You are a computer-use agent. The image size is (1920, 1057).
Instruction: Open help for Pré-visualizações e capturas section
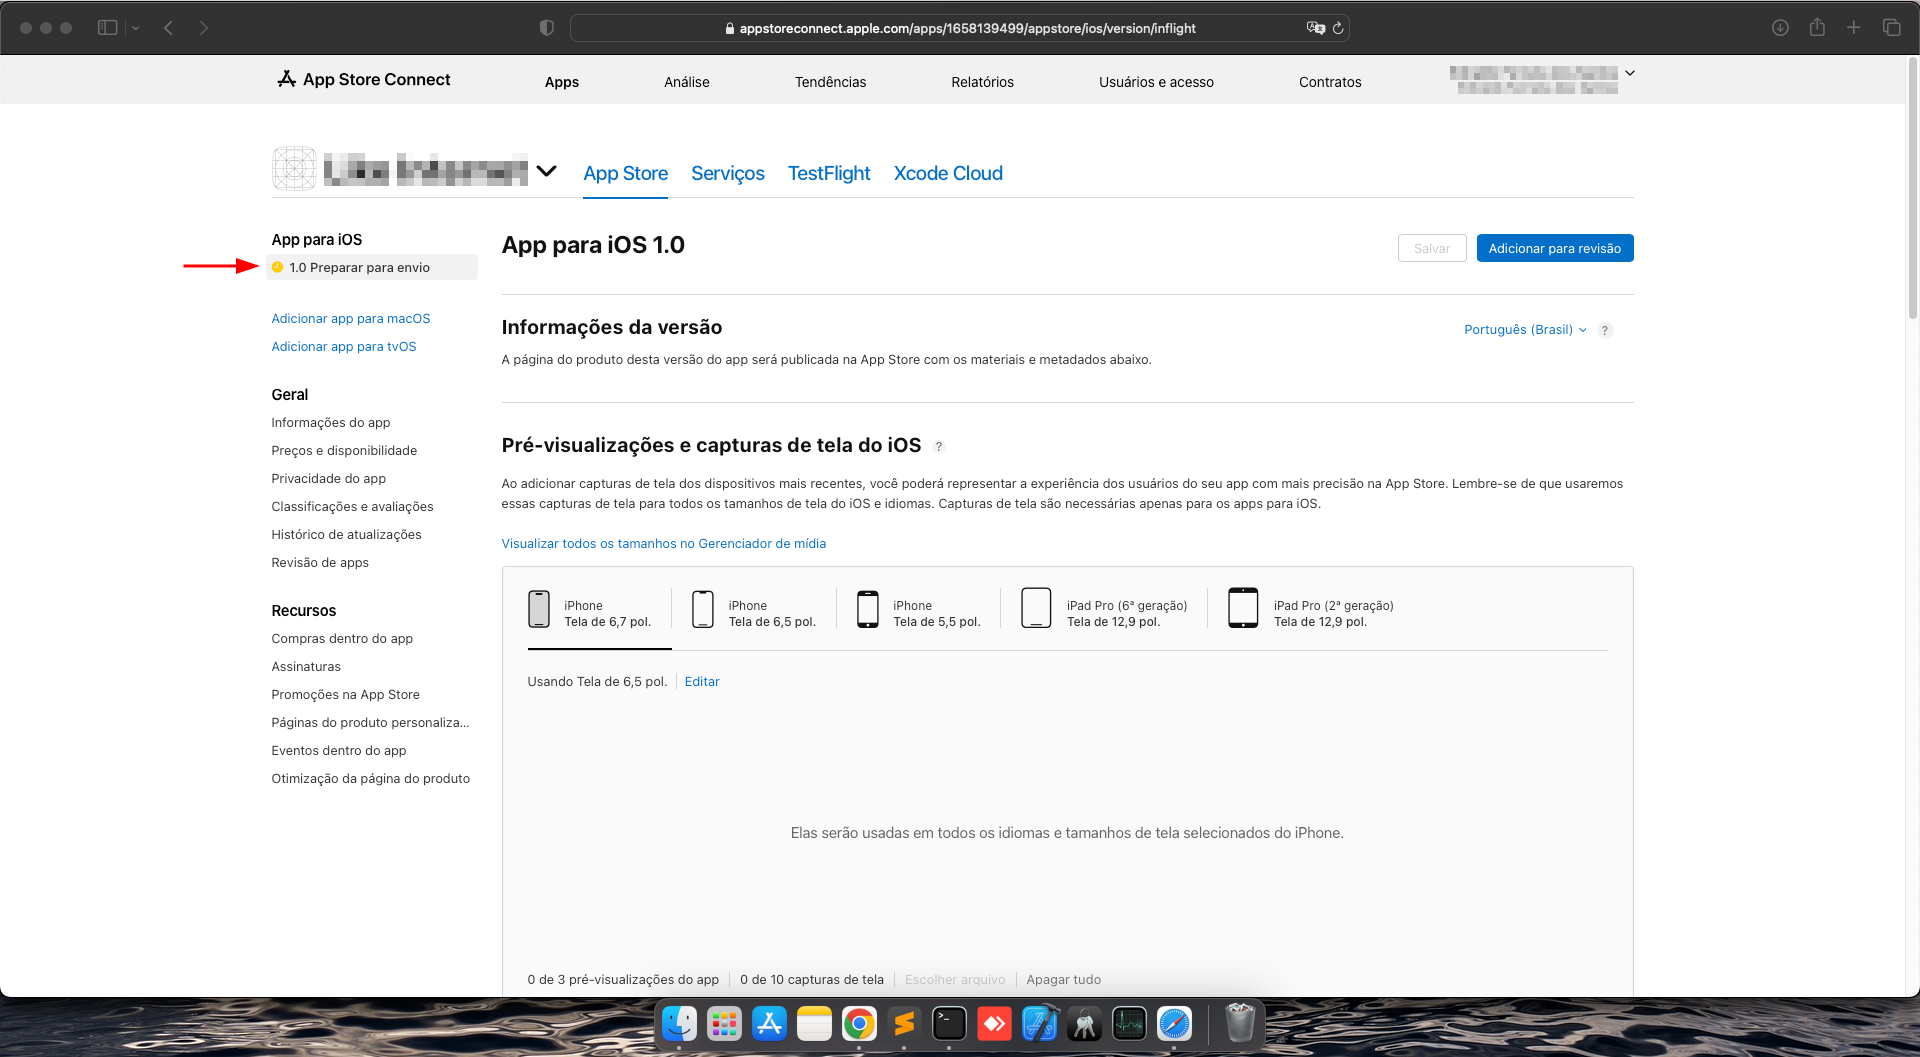939,447
